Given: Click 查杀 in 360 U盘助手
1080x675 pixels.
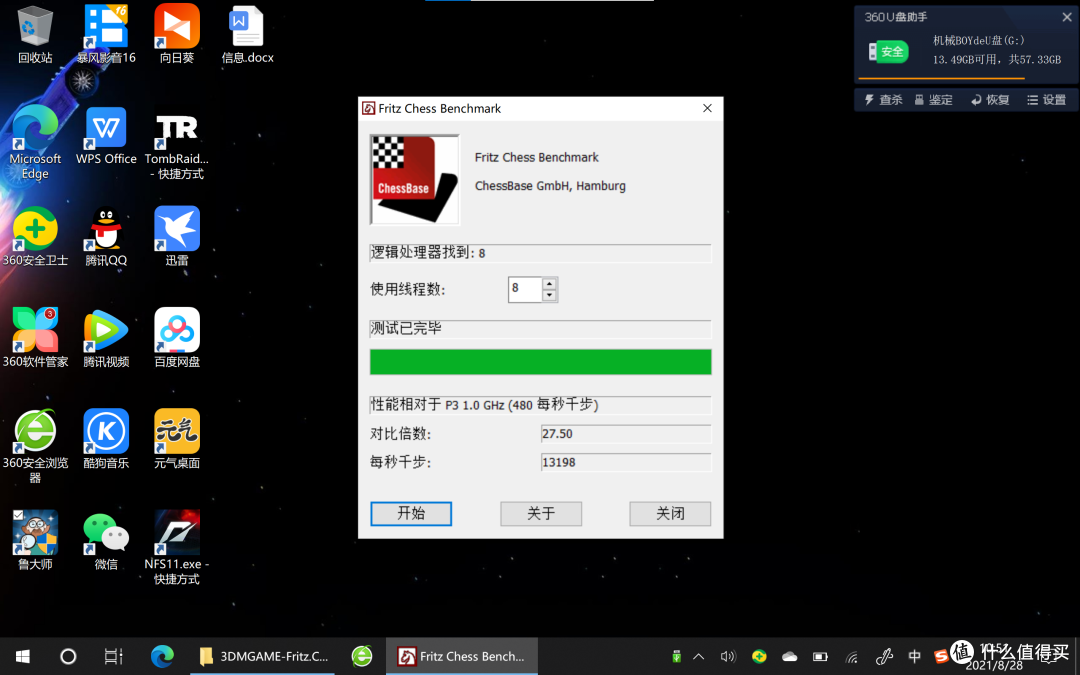Looking at the screenshot, I should (x=883, y=100).
